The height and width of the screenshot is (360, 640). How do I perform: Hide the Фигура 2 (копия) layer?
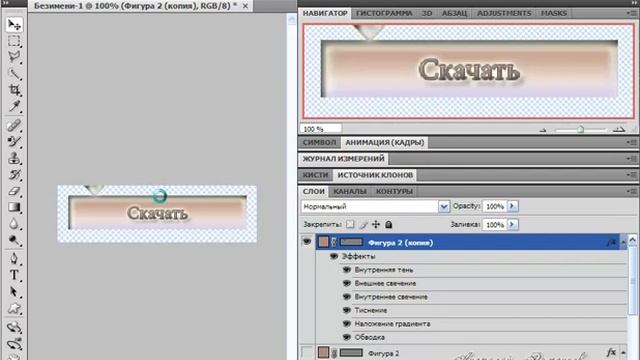coord(307,242)
